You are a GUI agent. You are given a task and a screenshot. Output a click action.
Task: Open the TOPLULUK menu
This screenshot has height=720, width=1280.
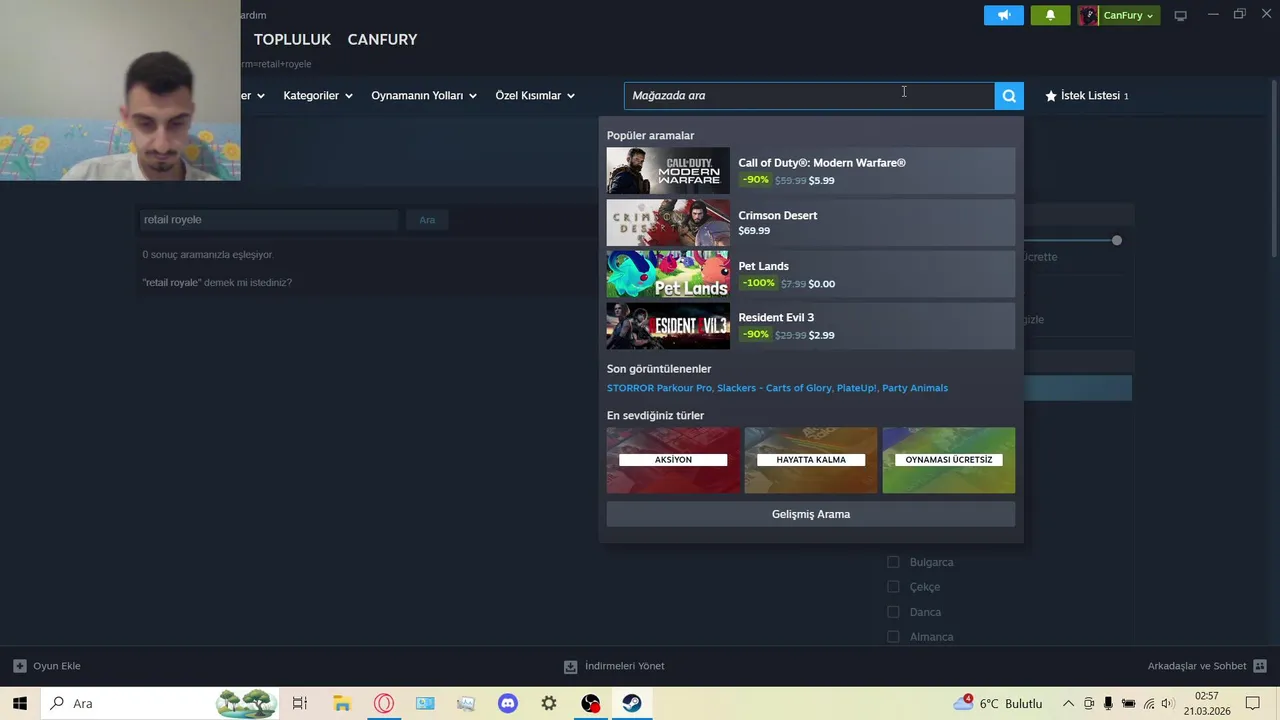(292, 39)
